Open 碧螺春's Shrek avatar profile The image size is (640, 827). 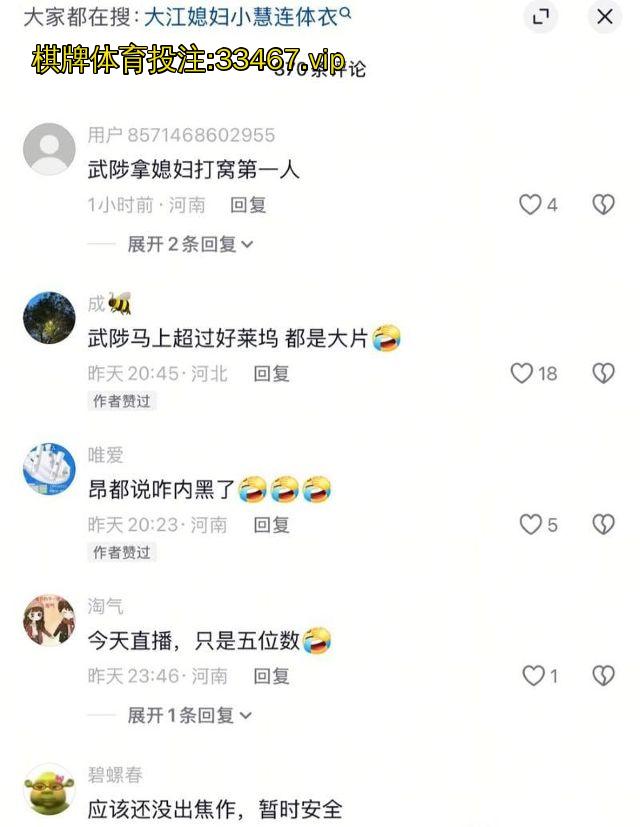click(49, 790)
